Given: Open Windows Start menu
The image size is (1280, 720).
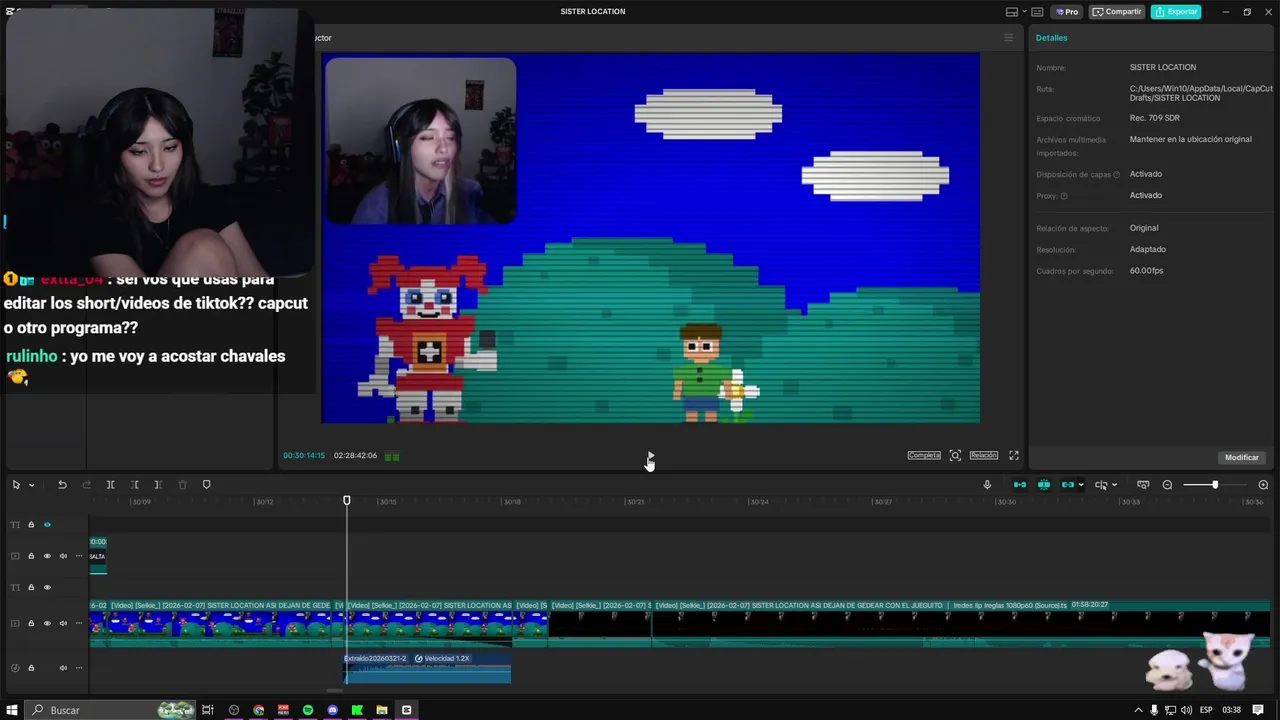Looking at the screenshot, I should (x=13, y=710).
